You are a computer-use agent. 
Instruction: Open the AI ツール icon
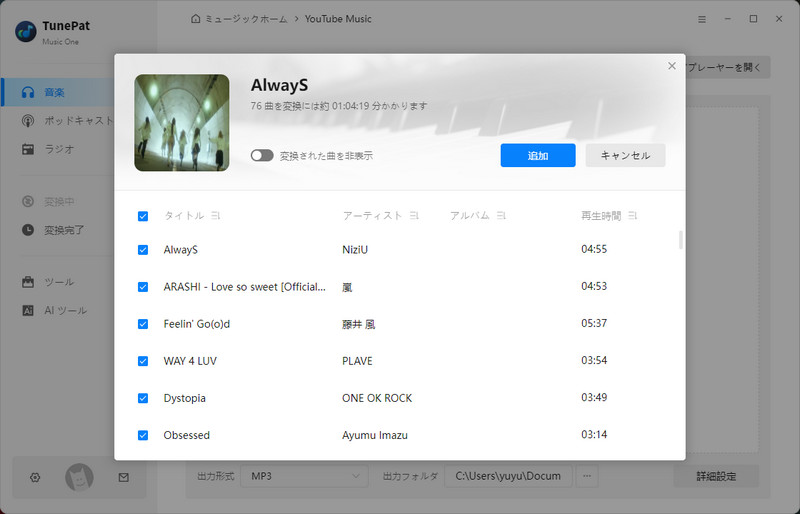pyautogui.click(x=28, y=310)
